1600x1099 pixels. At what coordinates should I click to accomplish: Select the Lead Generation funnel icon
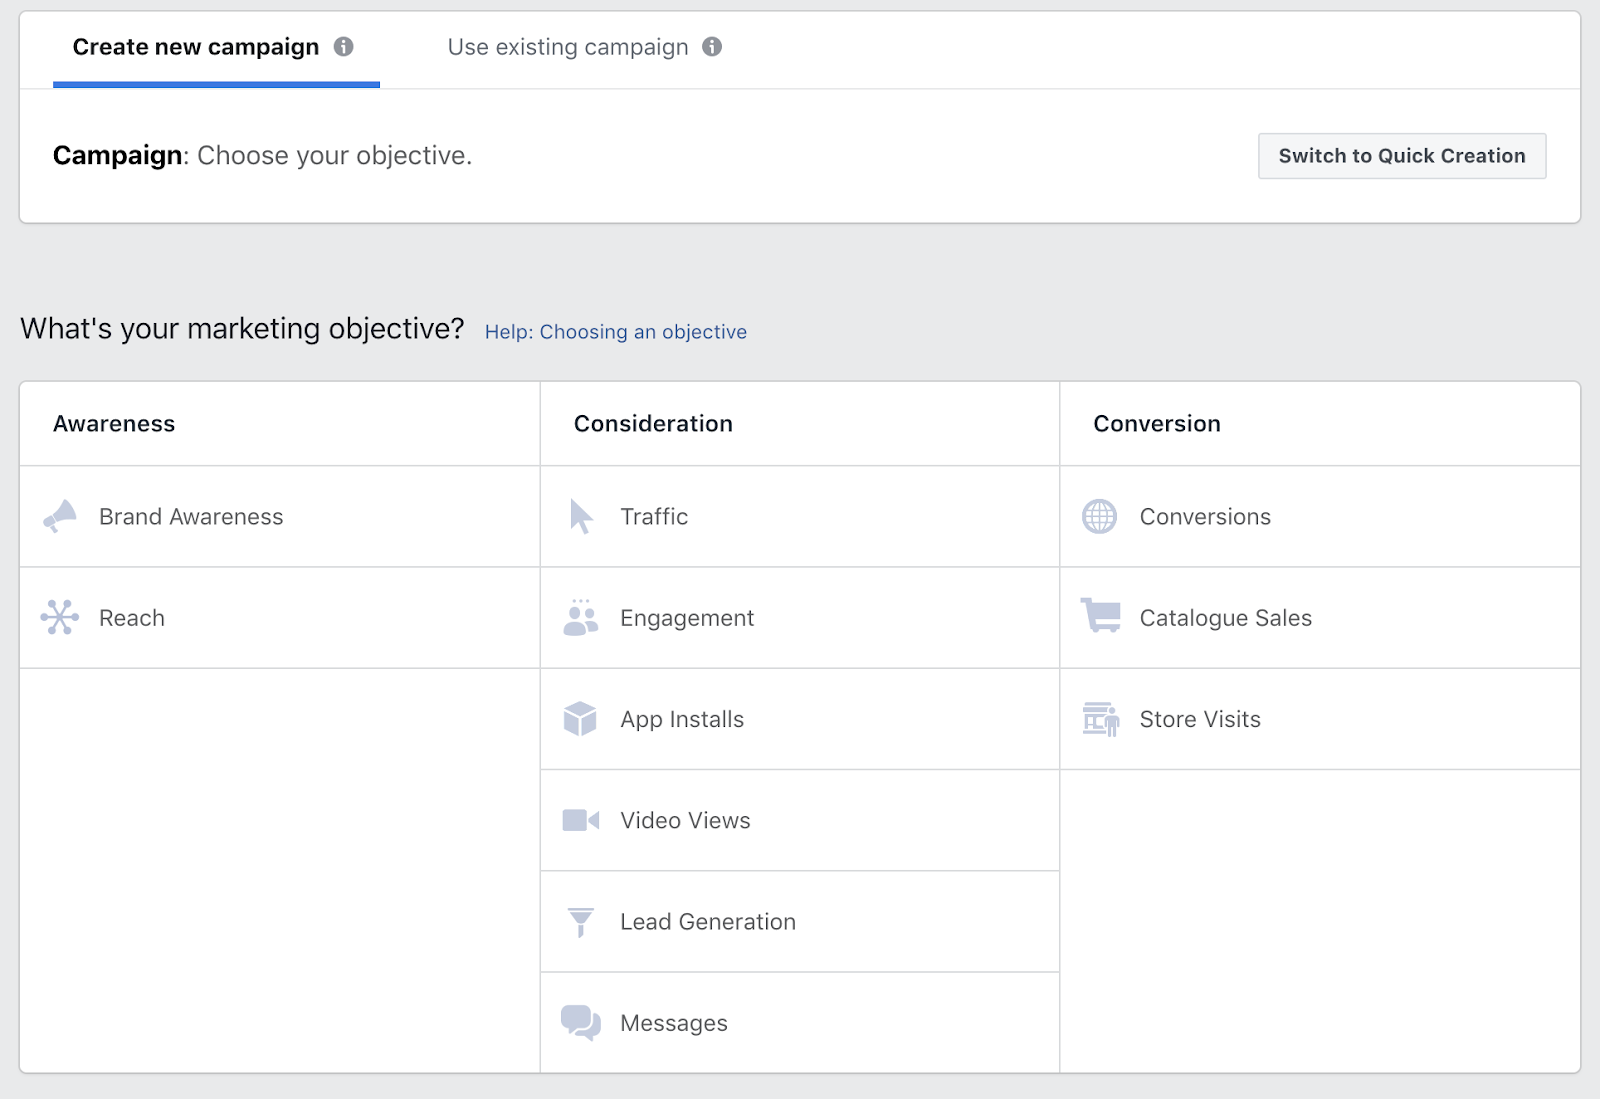(x=580, y=922)
